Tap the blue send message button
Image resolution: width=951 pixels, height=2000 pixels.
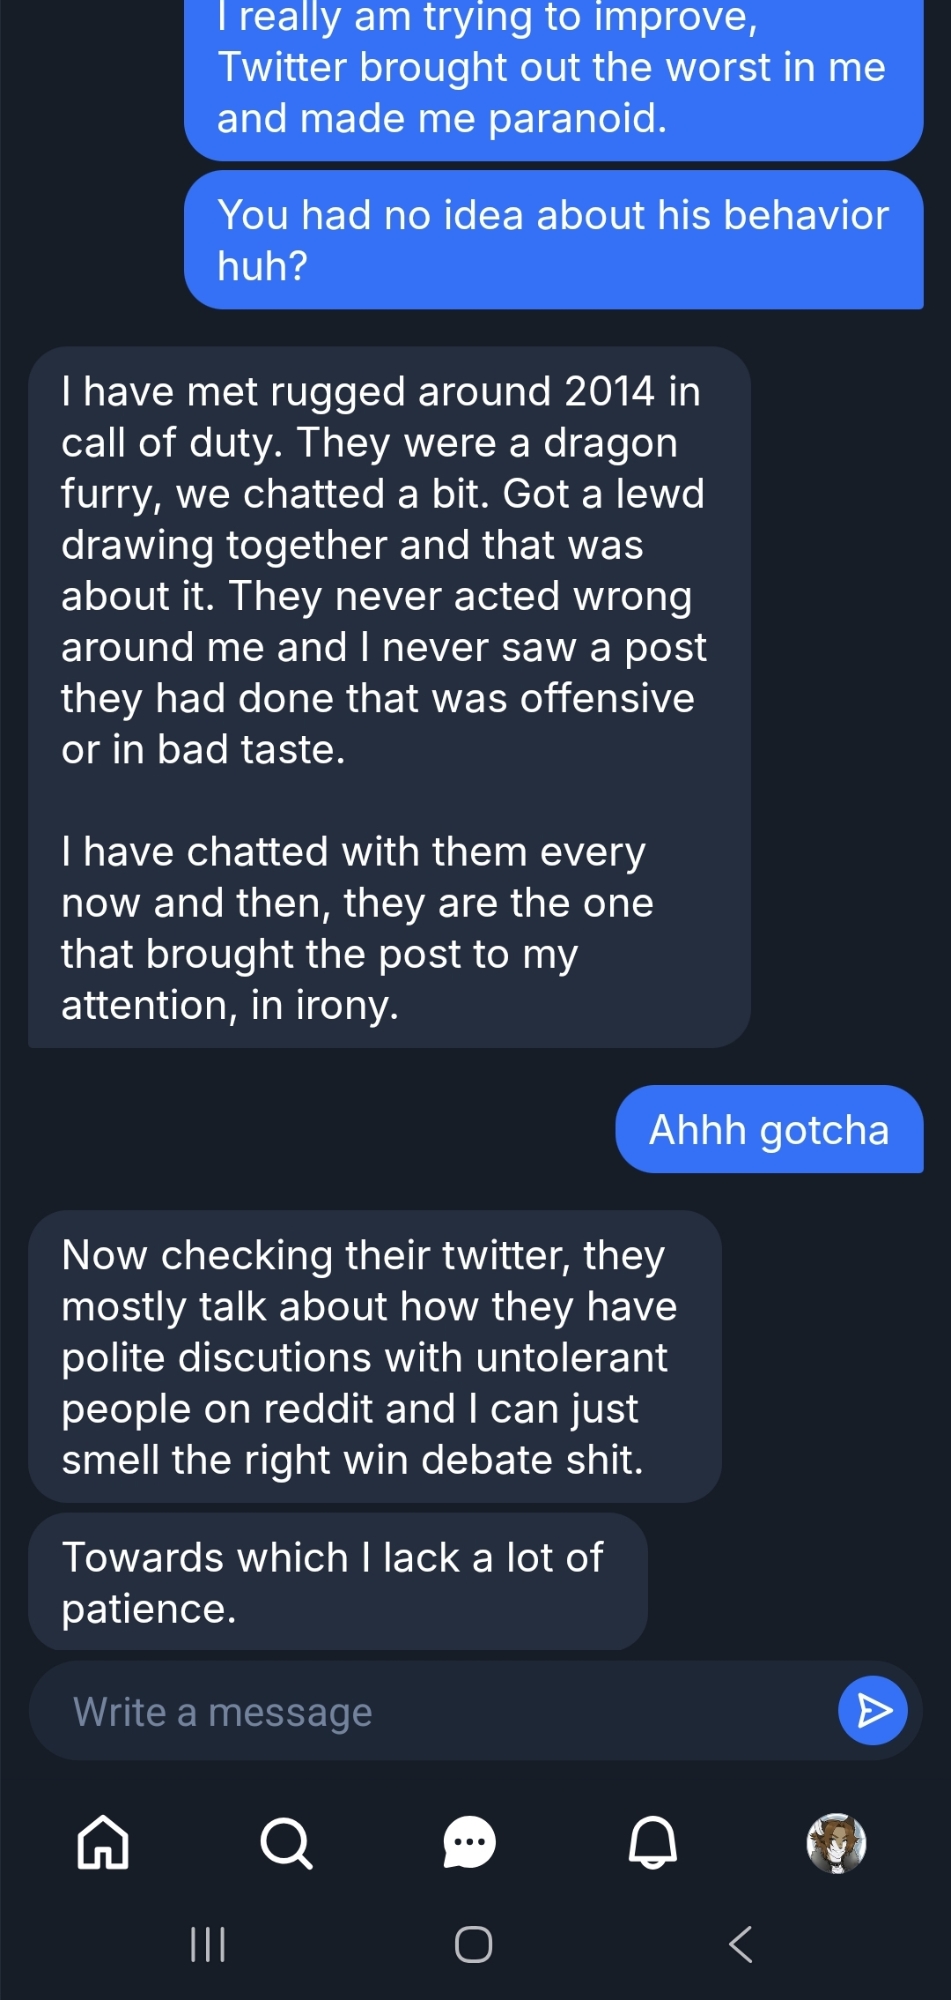tap(873, 1711)
